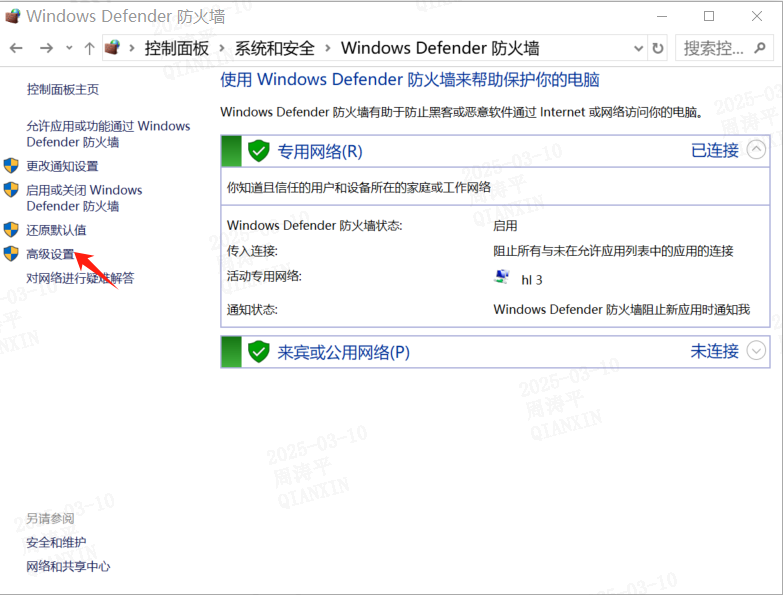Open 网络和共享中心 link
Screen dimensions: 783x595
coord(68,566)
